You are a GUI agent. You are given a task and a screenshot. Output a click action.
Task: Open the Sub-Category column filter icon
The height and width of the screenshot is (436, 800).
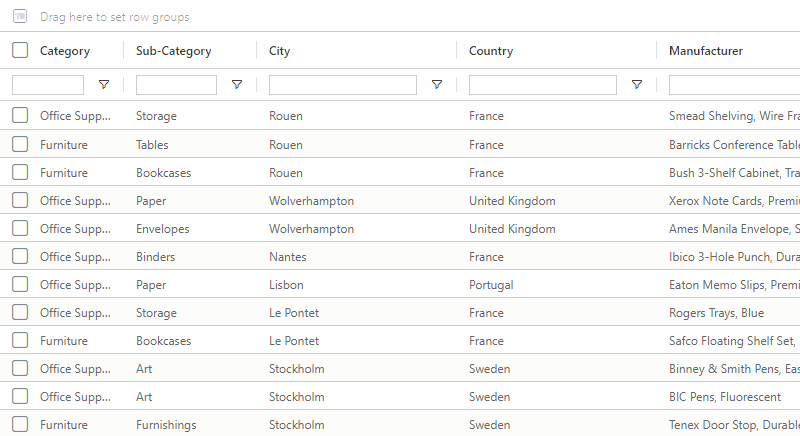pyautogui.click(x=237, y=85)
